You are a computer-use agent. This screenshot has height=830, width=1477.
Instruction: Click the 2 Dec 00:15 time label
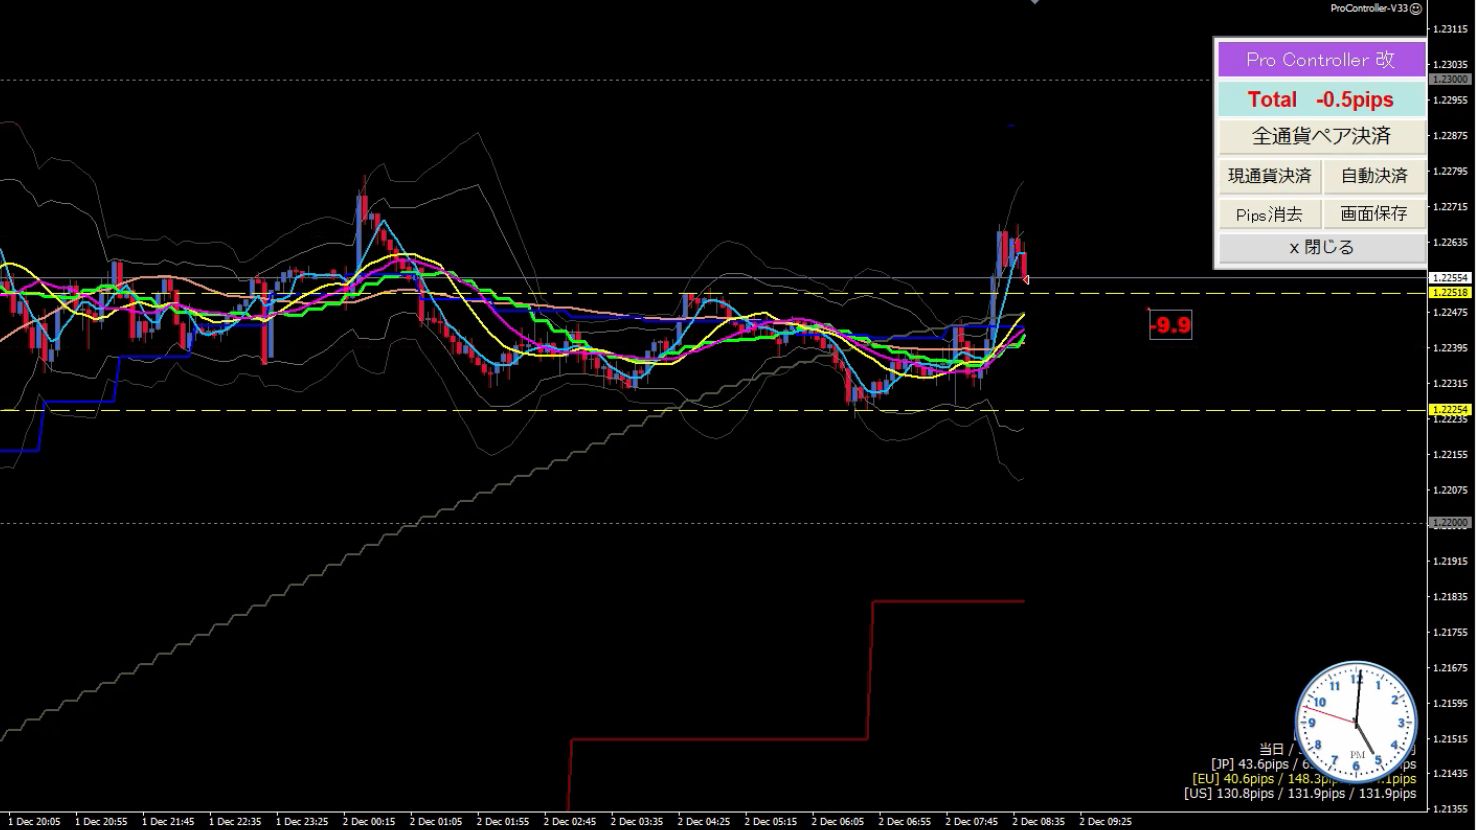point(369,822)
